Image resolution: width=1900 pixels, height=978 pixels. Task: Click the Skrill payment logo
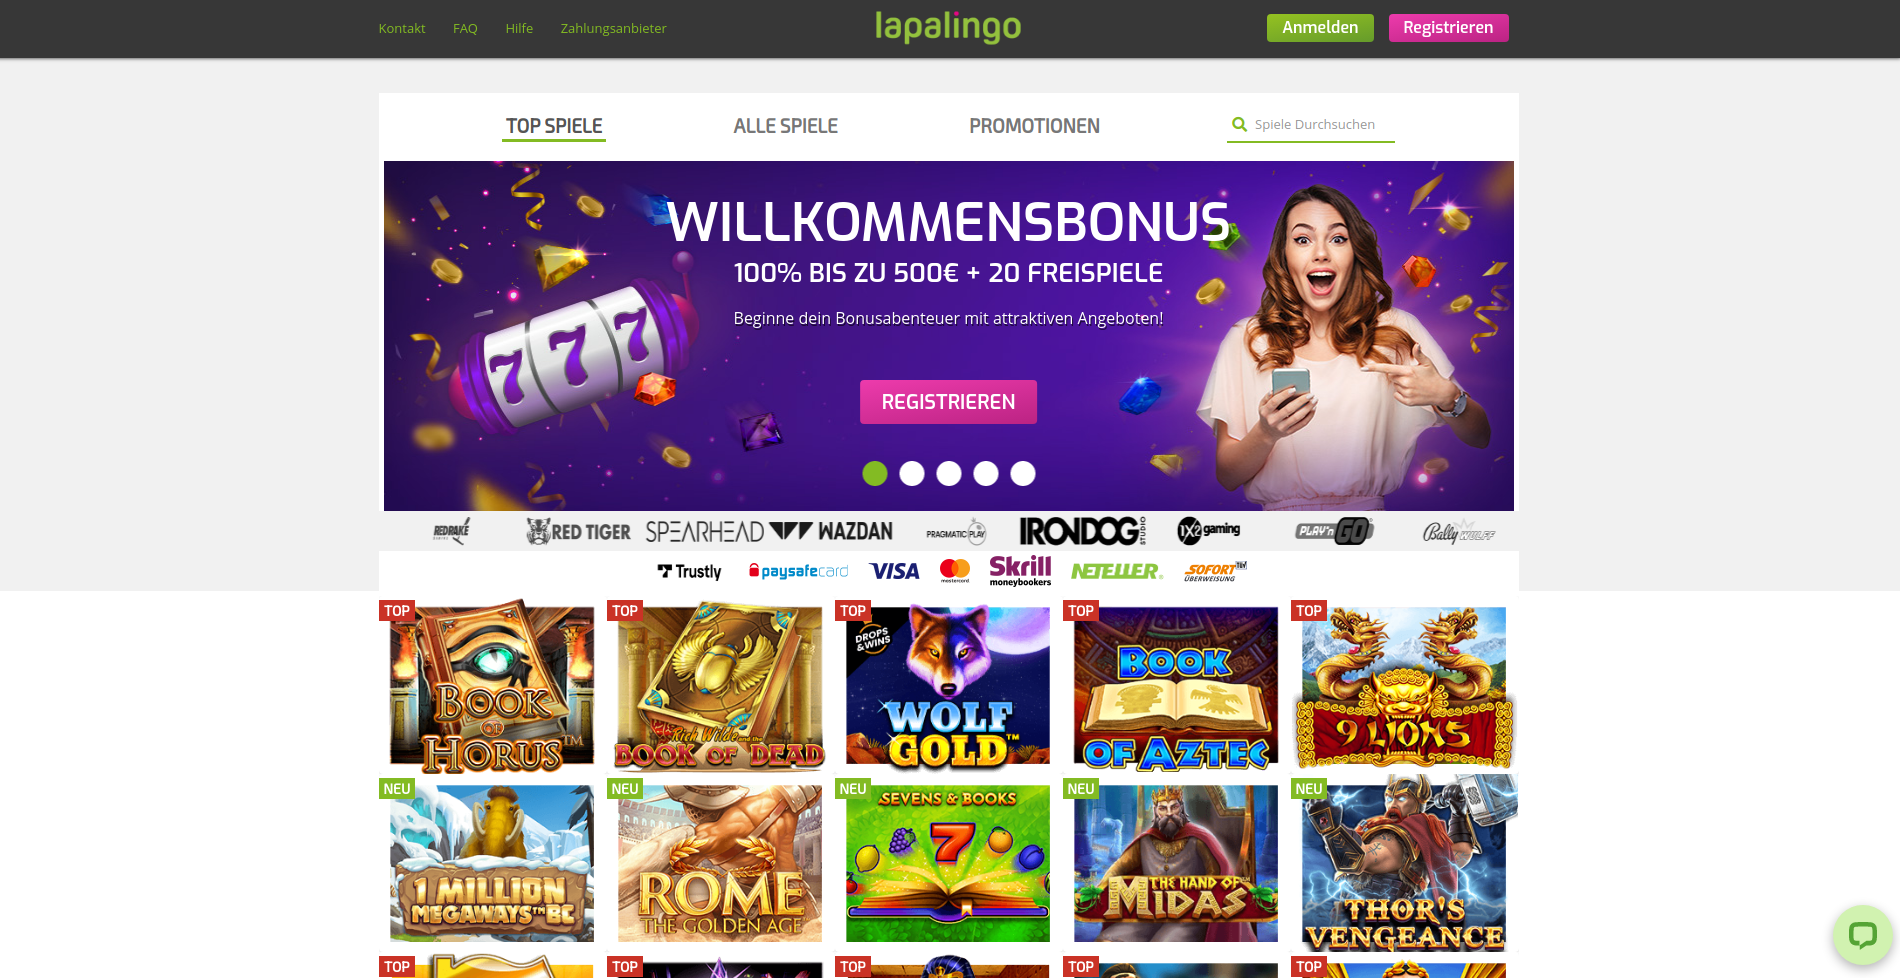pyautogui.click(x=1020, y=570)
